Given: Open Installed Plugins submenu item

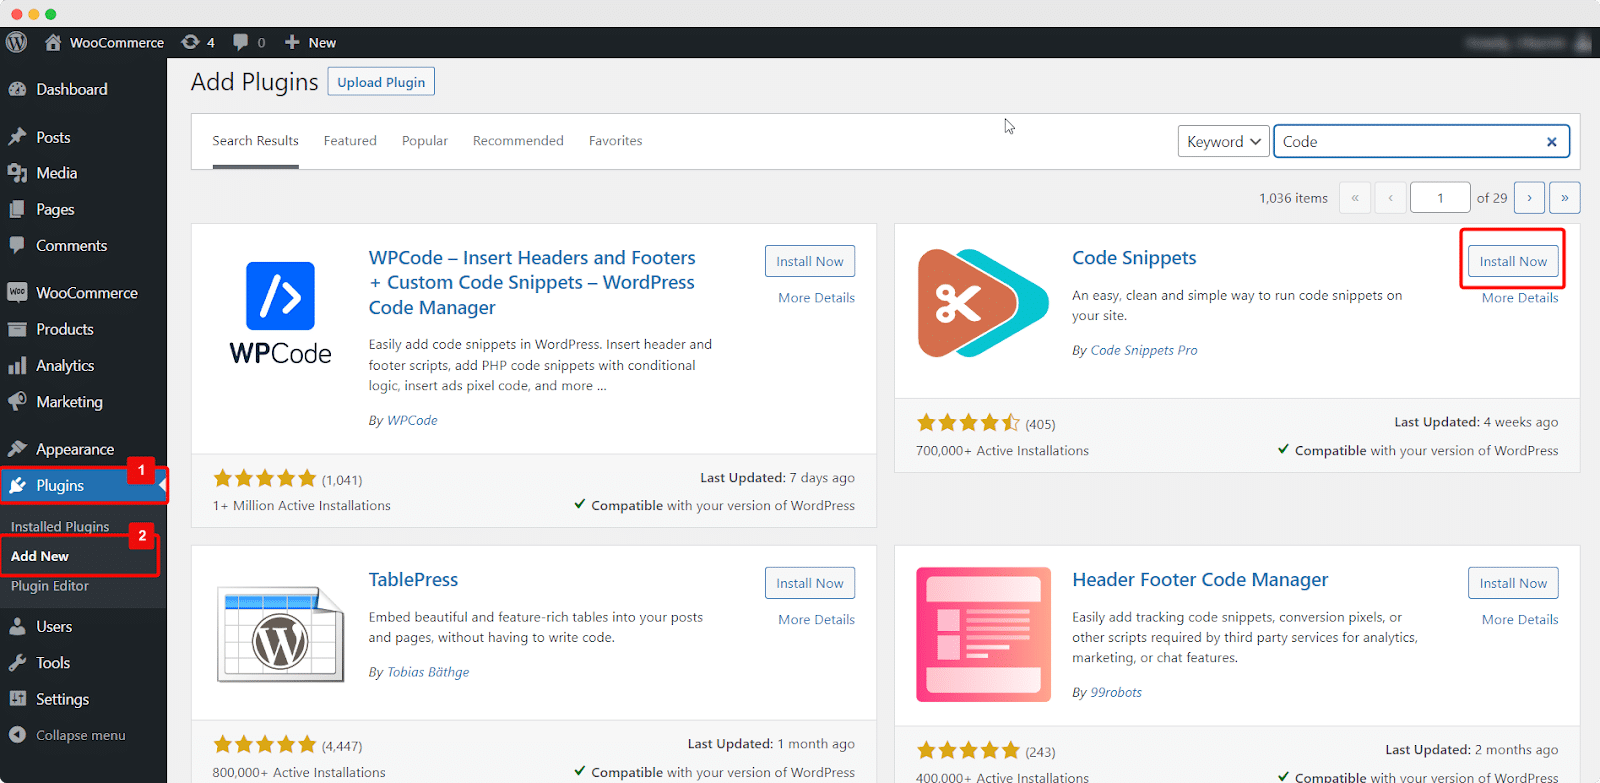Looking at the screenshot, I should tap(60, 526).
